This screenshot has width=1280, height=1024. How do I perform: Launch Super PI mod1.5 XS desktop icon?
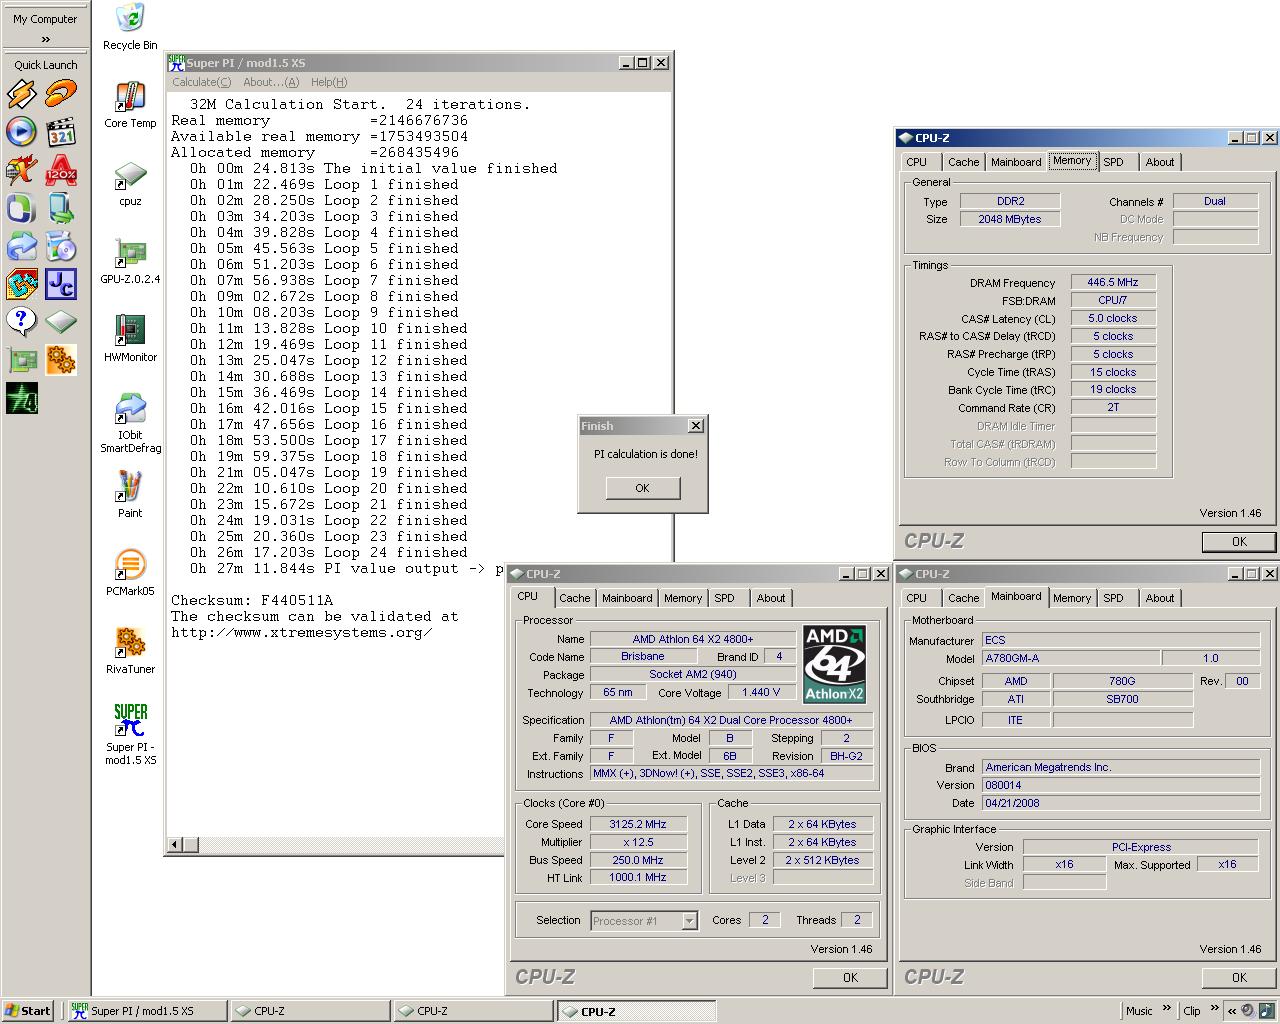coord(130,735)
